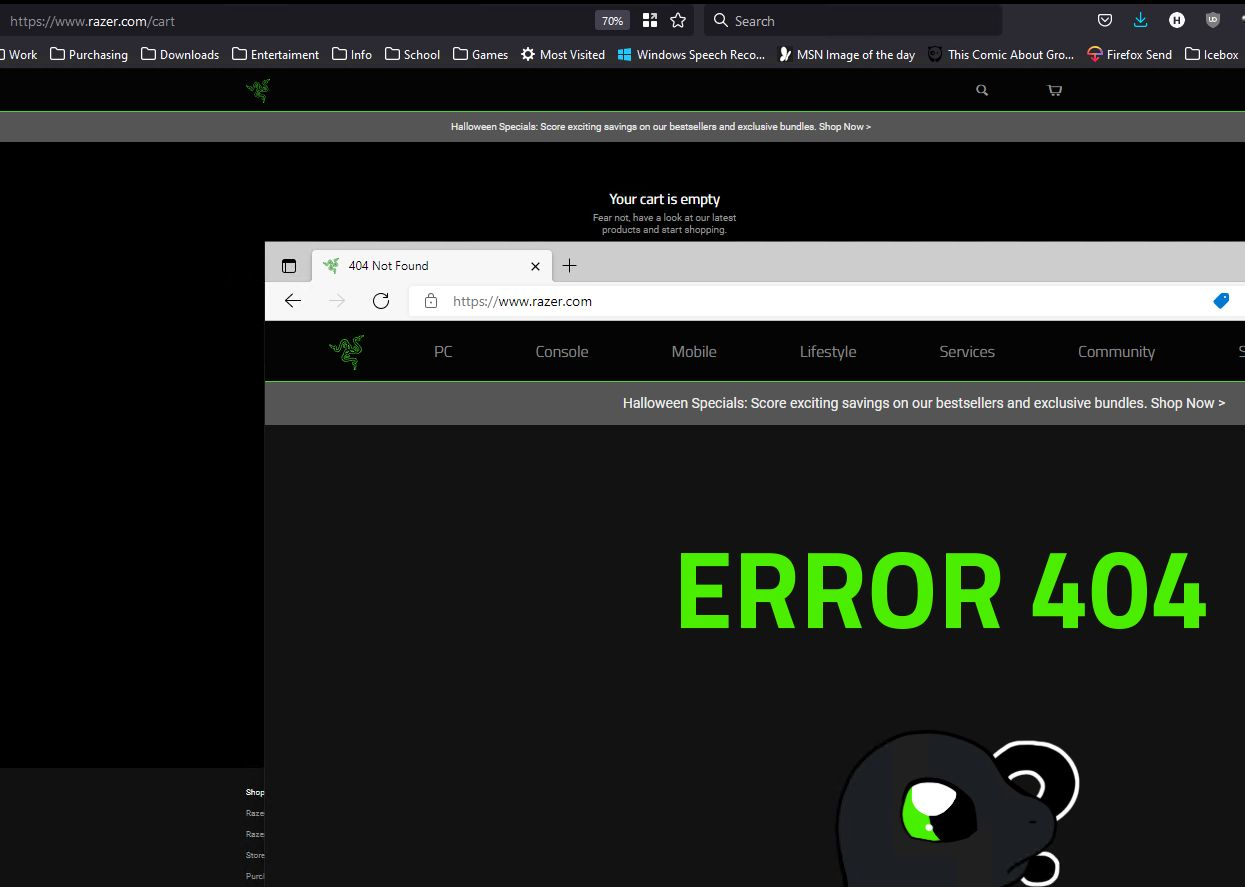The width and height of the screenshot is (1245, 887).
Task: Open the Entertaiment bookmarks folder
Action: click(275, 55)
